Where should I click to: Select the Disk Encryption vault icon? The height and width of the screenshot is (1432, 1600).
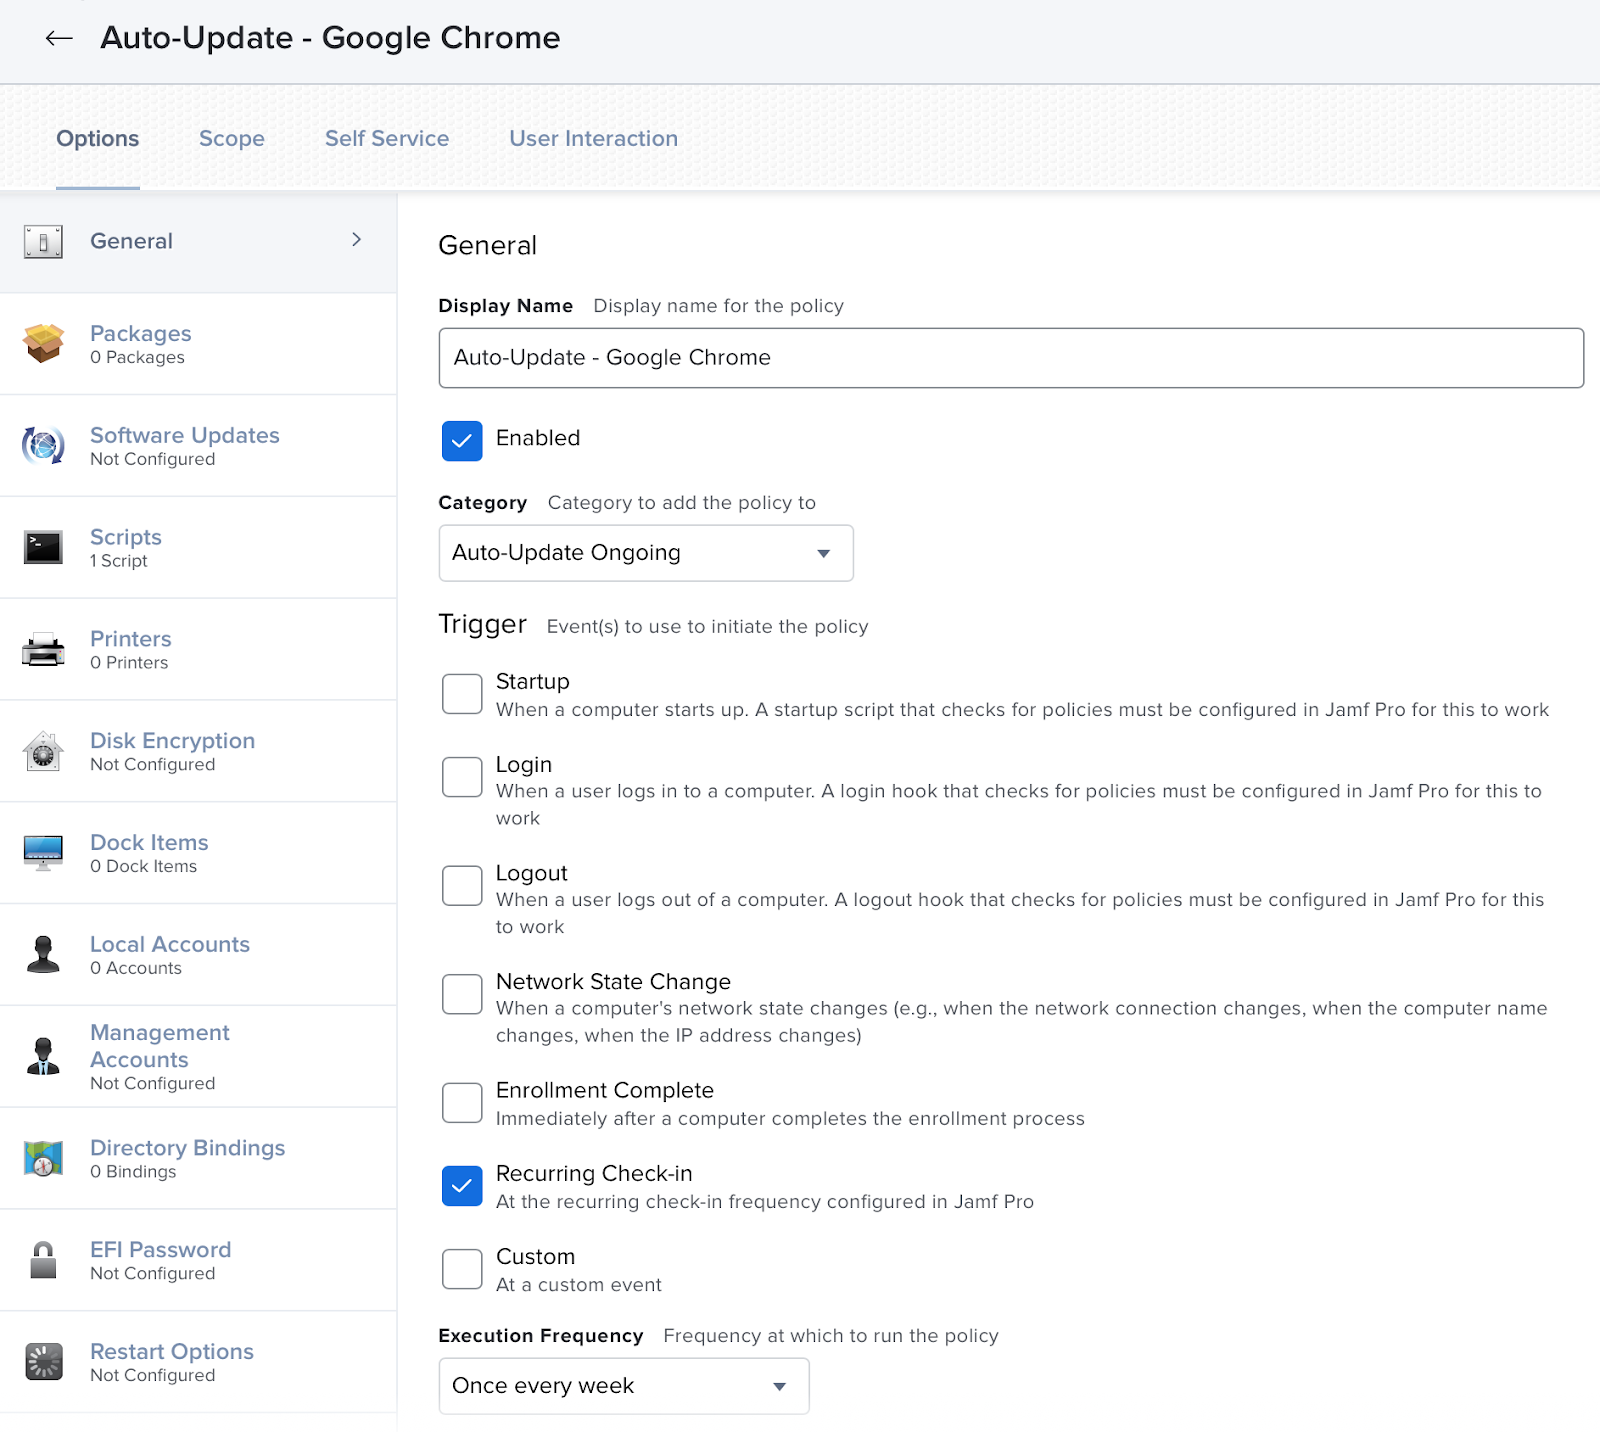pos(43,751)
